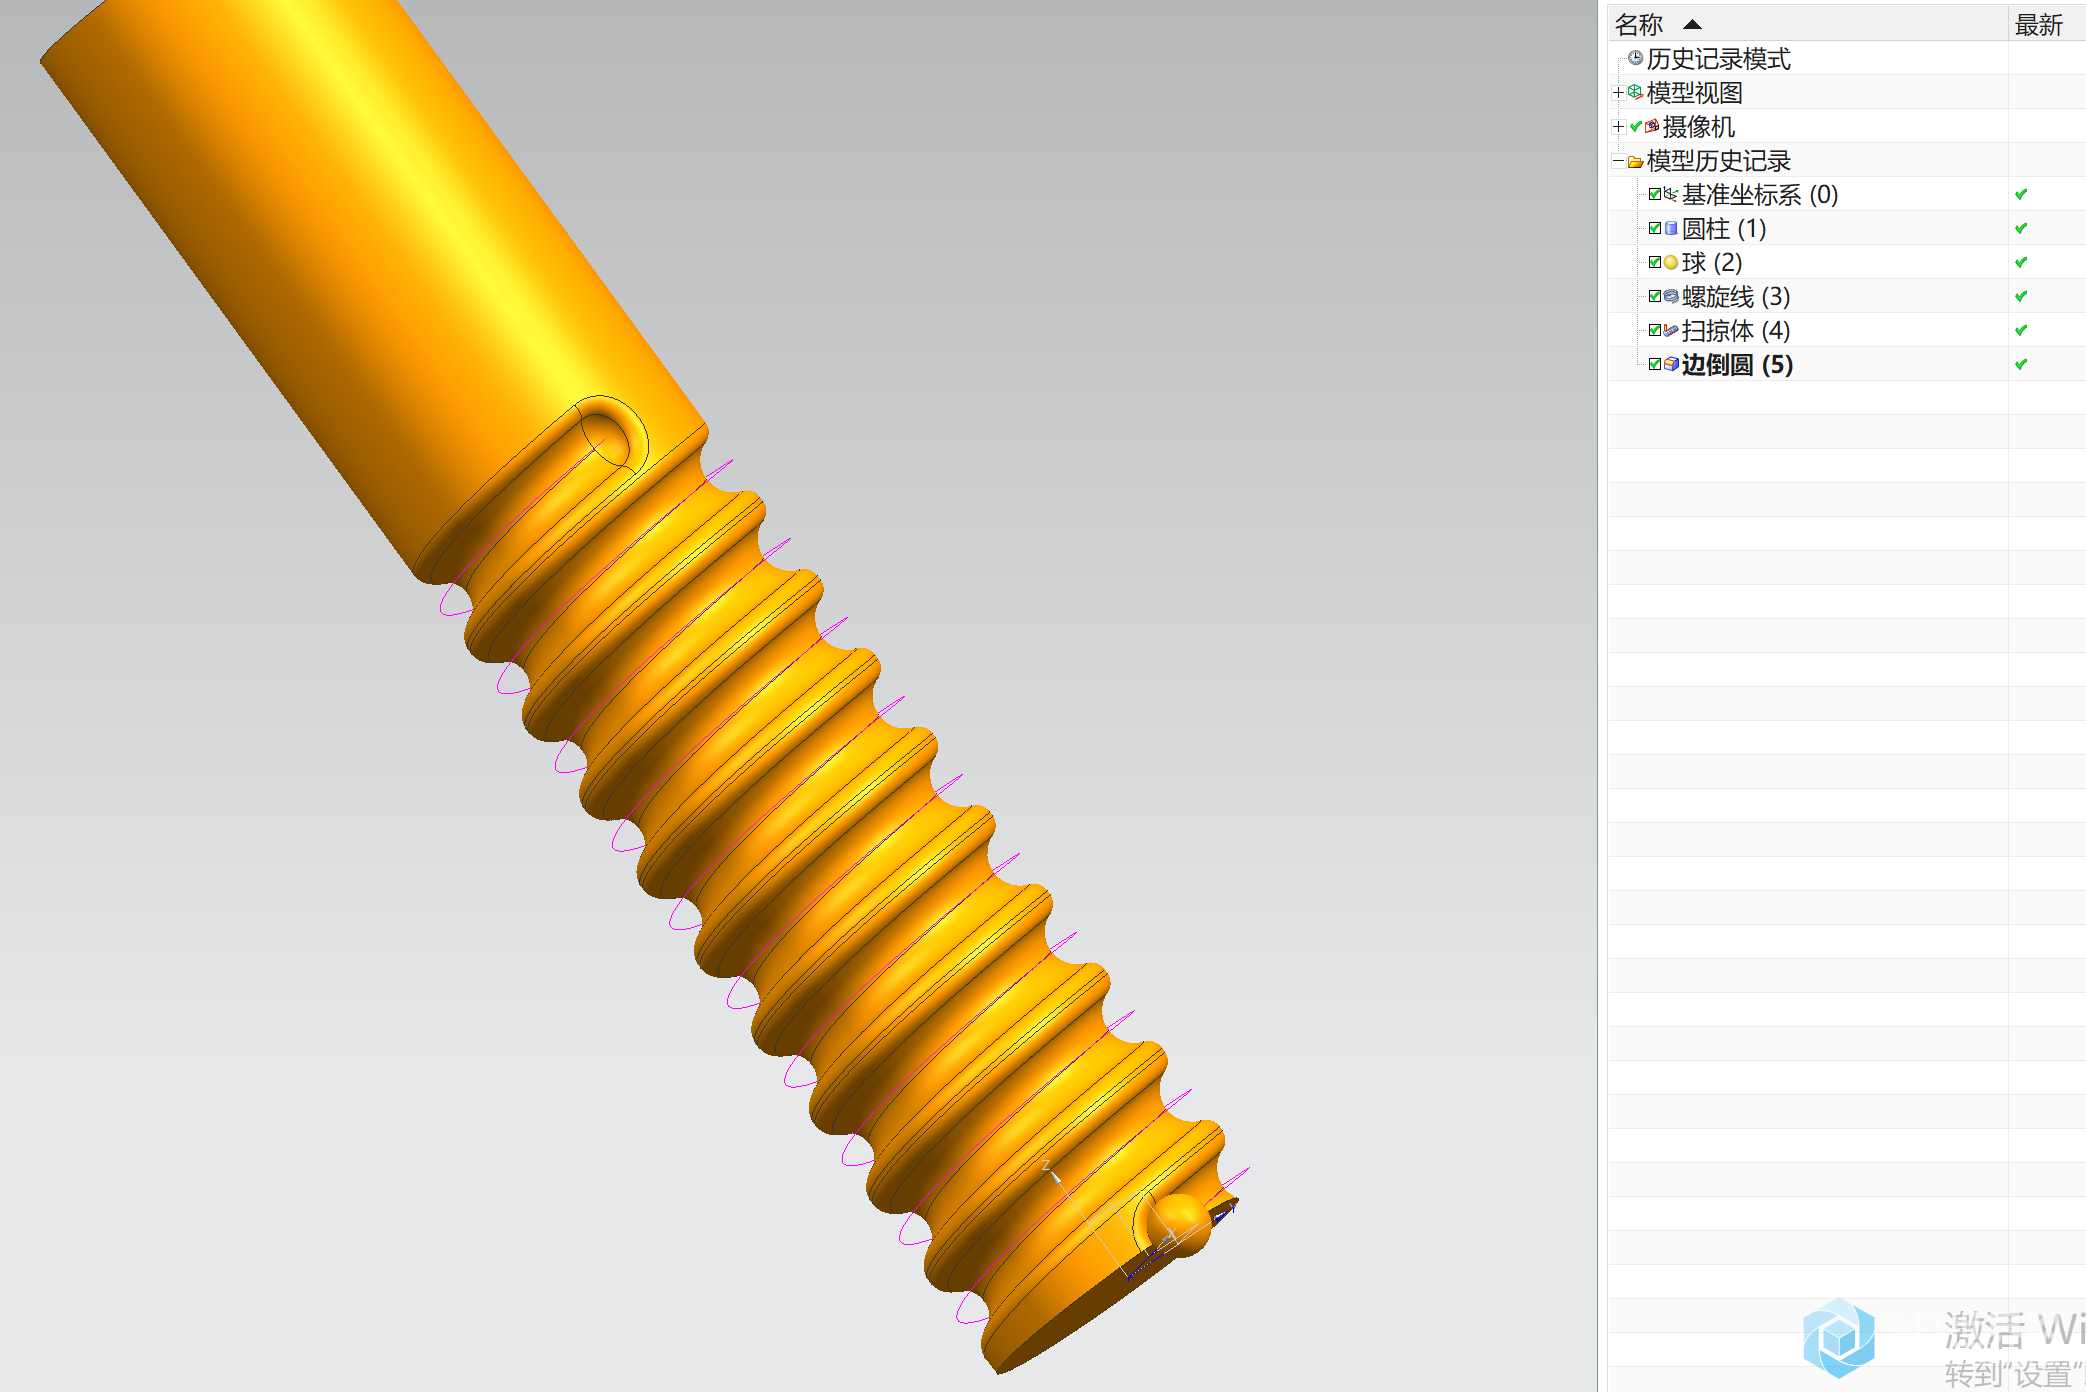Toggle checkbox for 球 (2)
This screenshot has height=1392, width=2086.
point(1655,262)
